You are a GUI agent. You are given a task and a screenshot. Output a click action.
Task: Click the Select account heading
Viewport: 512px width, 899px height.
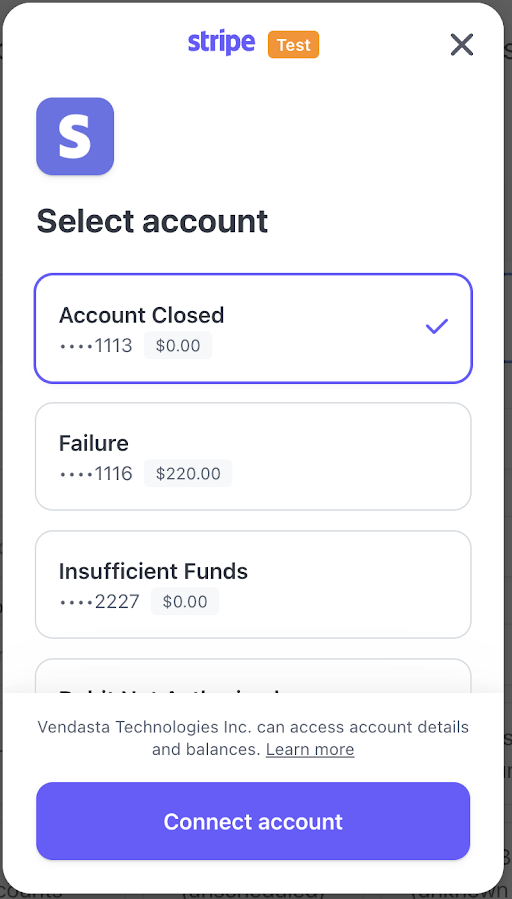point(152,221)
